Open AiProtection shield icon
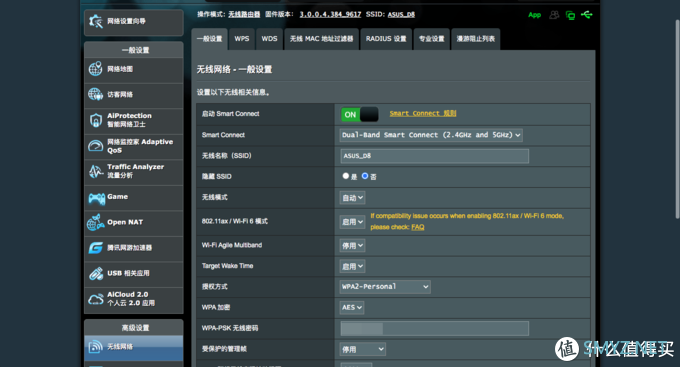The height and width of the screenshot is (367, 680). [95, 120]
